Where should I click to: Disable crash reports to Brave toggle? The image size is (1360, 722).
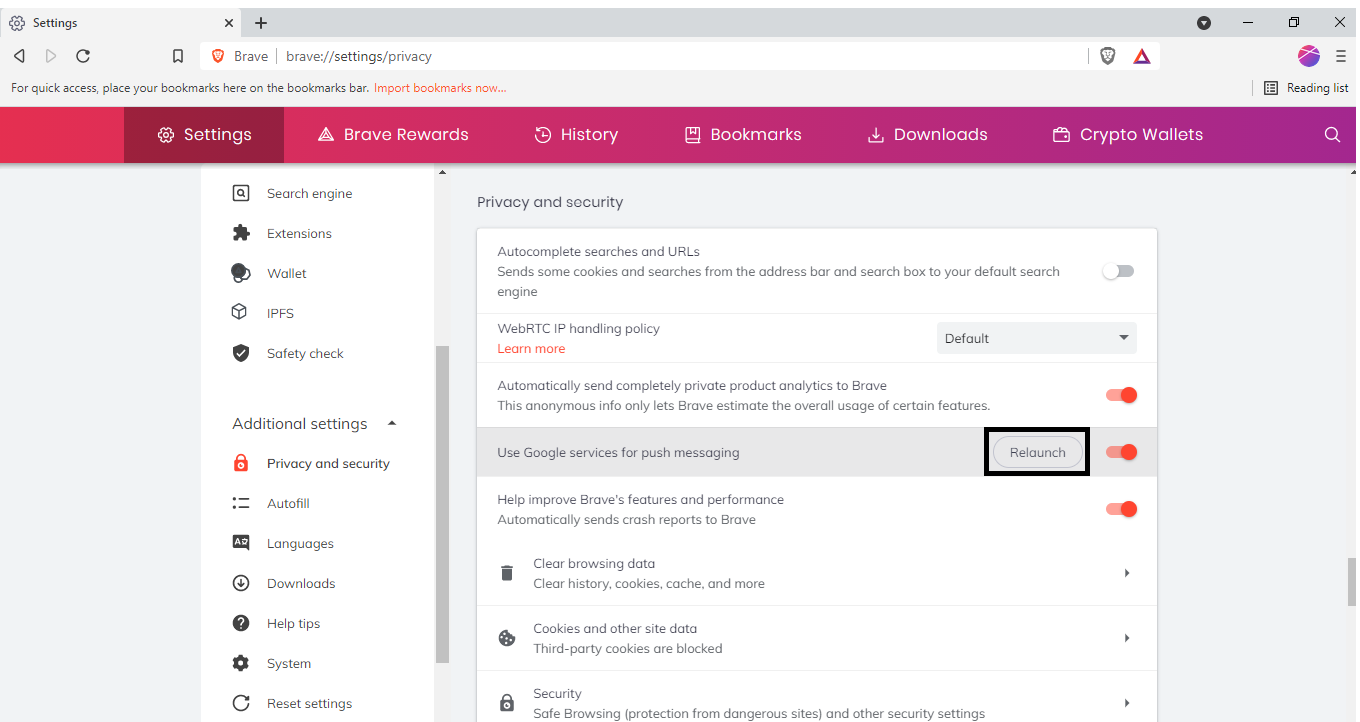tap(1122, 509)
